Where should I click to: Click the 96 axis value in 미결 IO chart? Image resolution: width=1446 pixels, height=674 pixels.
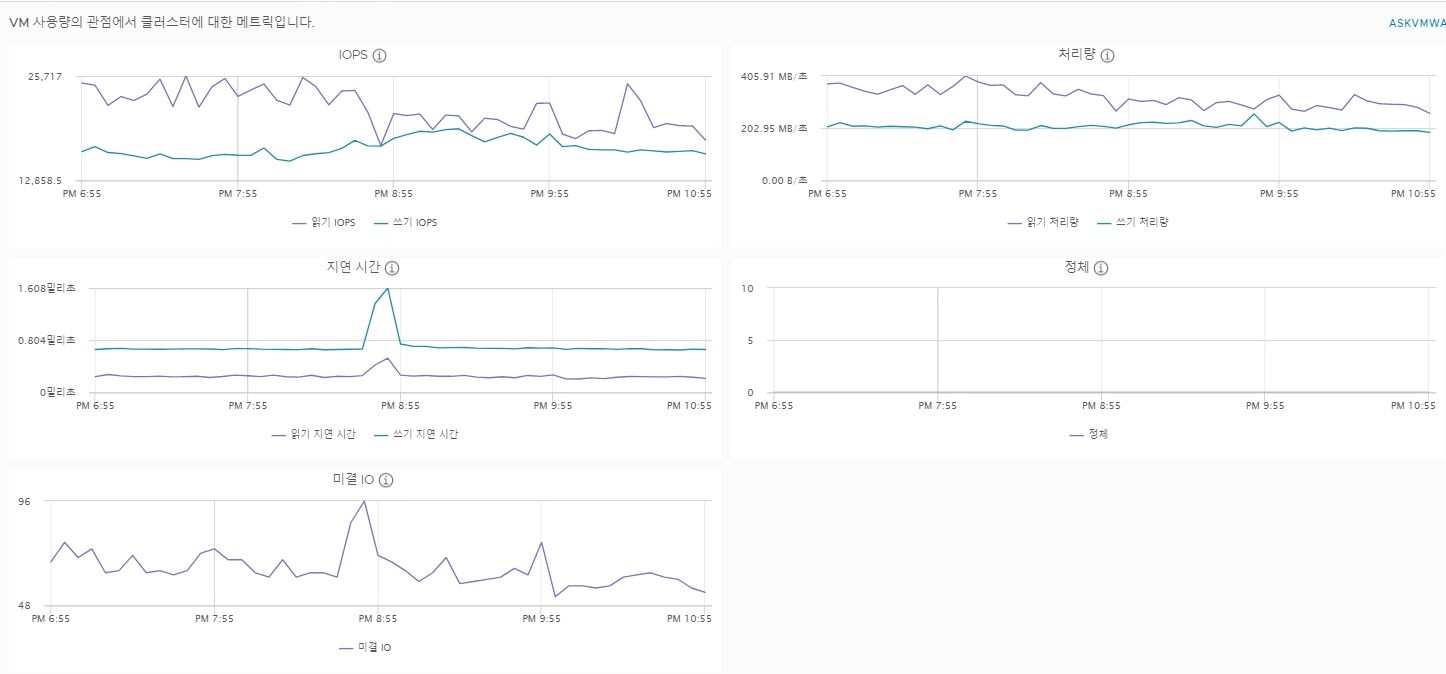click(x=25, y=501)
